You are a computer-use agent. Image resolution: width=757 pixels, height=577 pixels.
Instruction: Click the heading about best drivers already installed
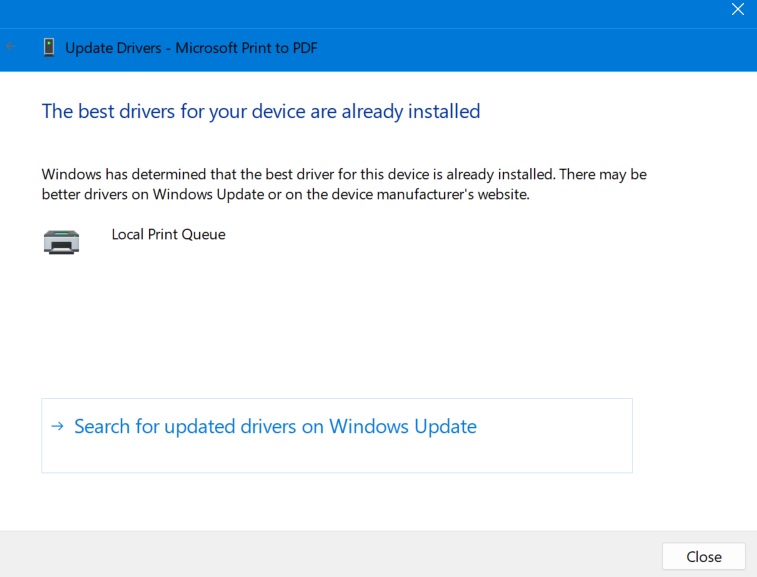point(261,112)
